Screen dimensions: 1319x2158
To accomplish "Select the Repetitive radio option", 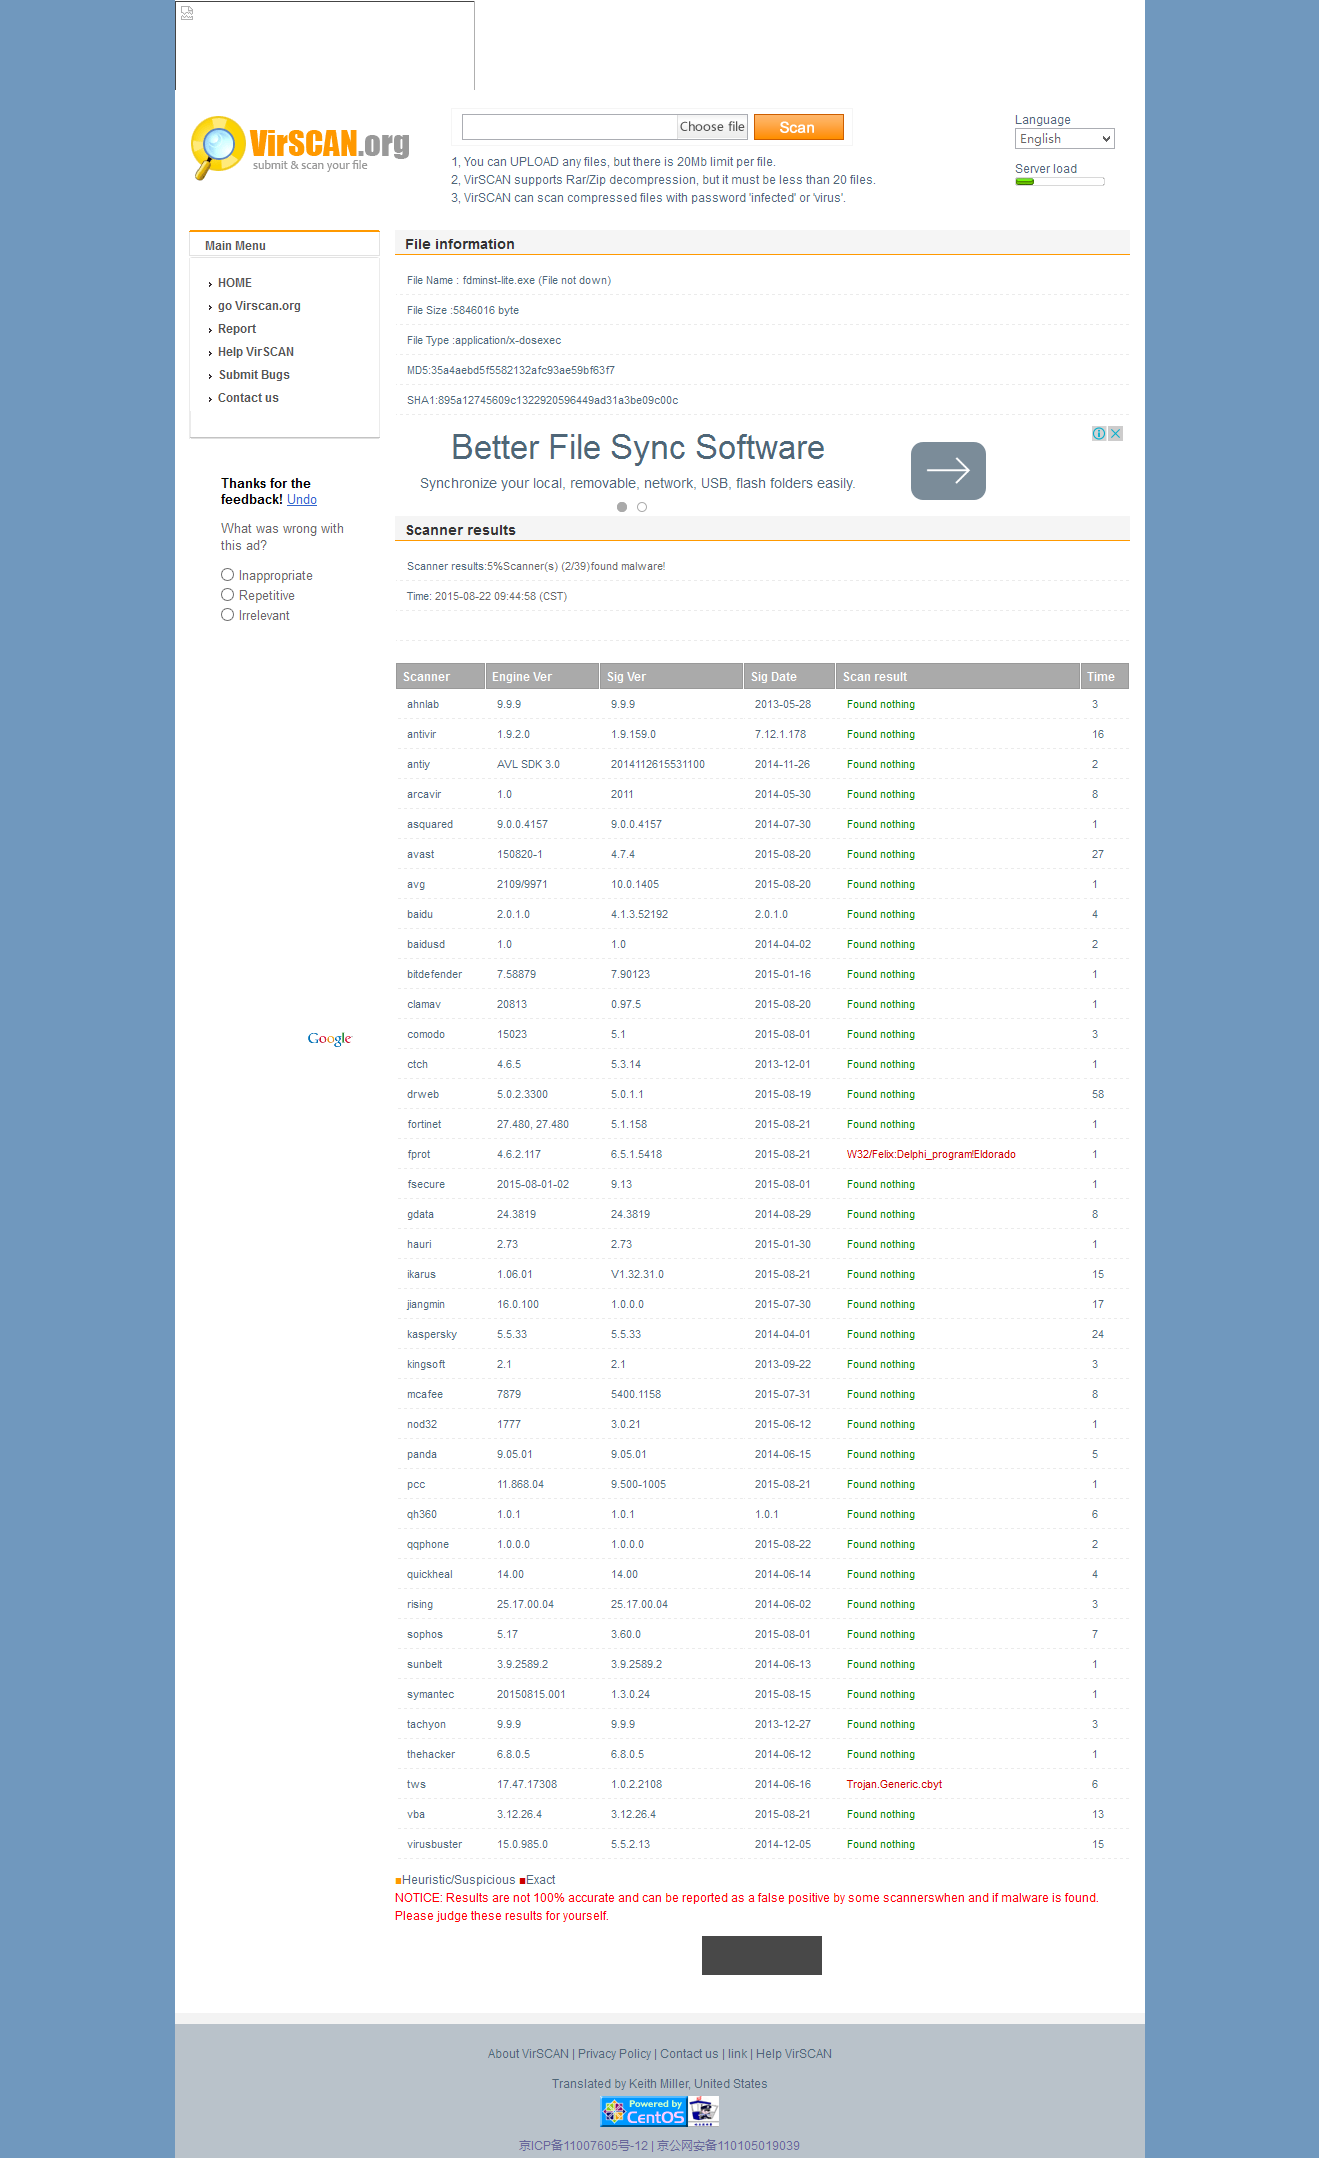I will 228,595.
